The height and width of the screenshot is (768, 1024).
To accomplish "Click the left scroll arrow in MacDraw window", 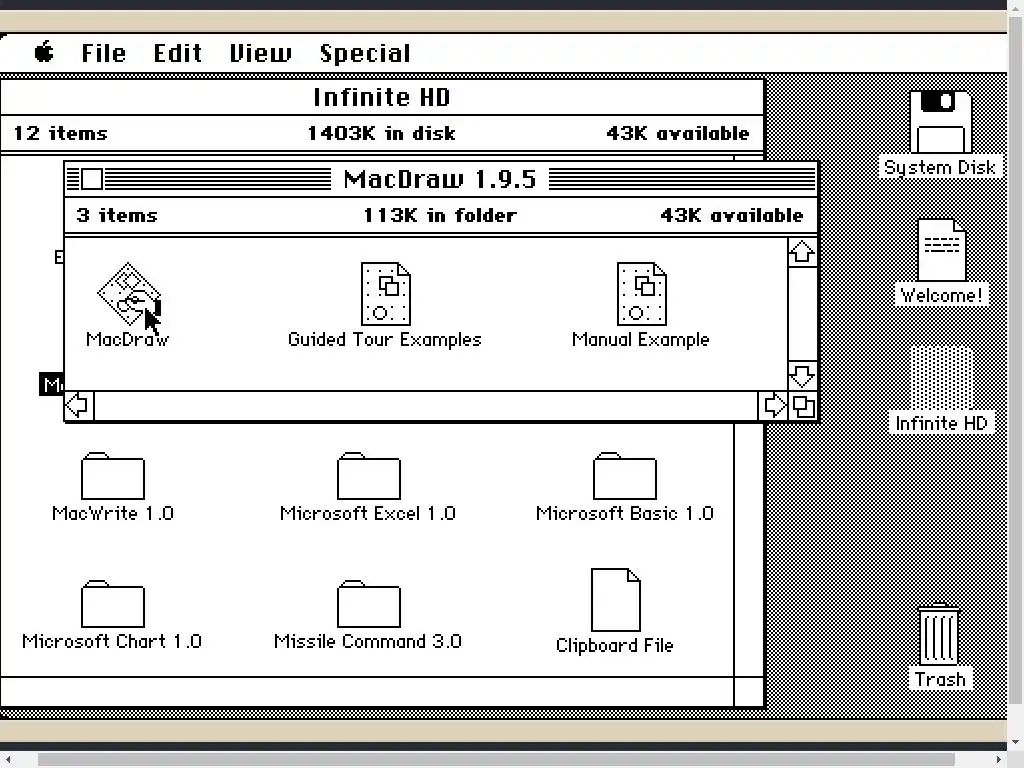I will [79, 406].
